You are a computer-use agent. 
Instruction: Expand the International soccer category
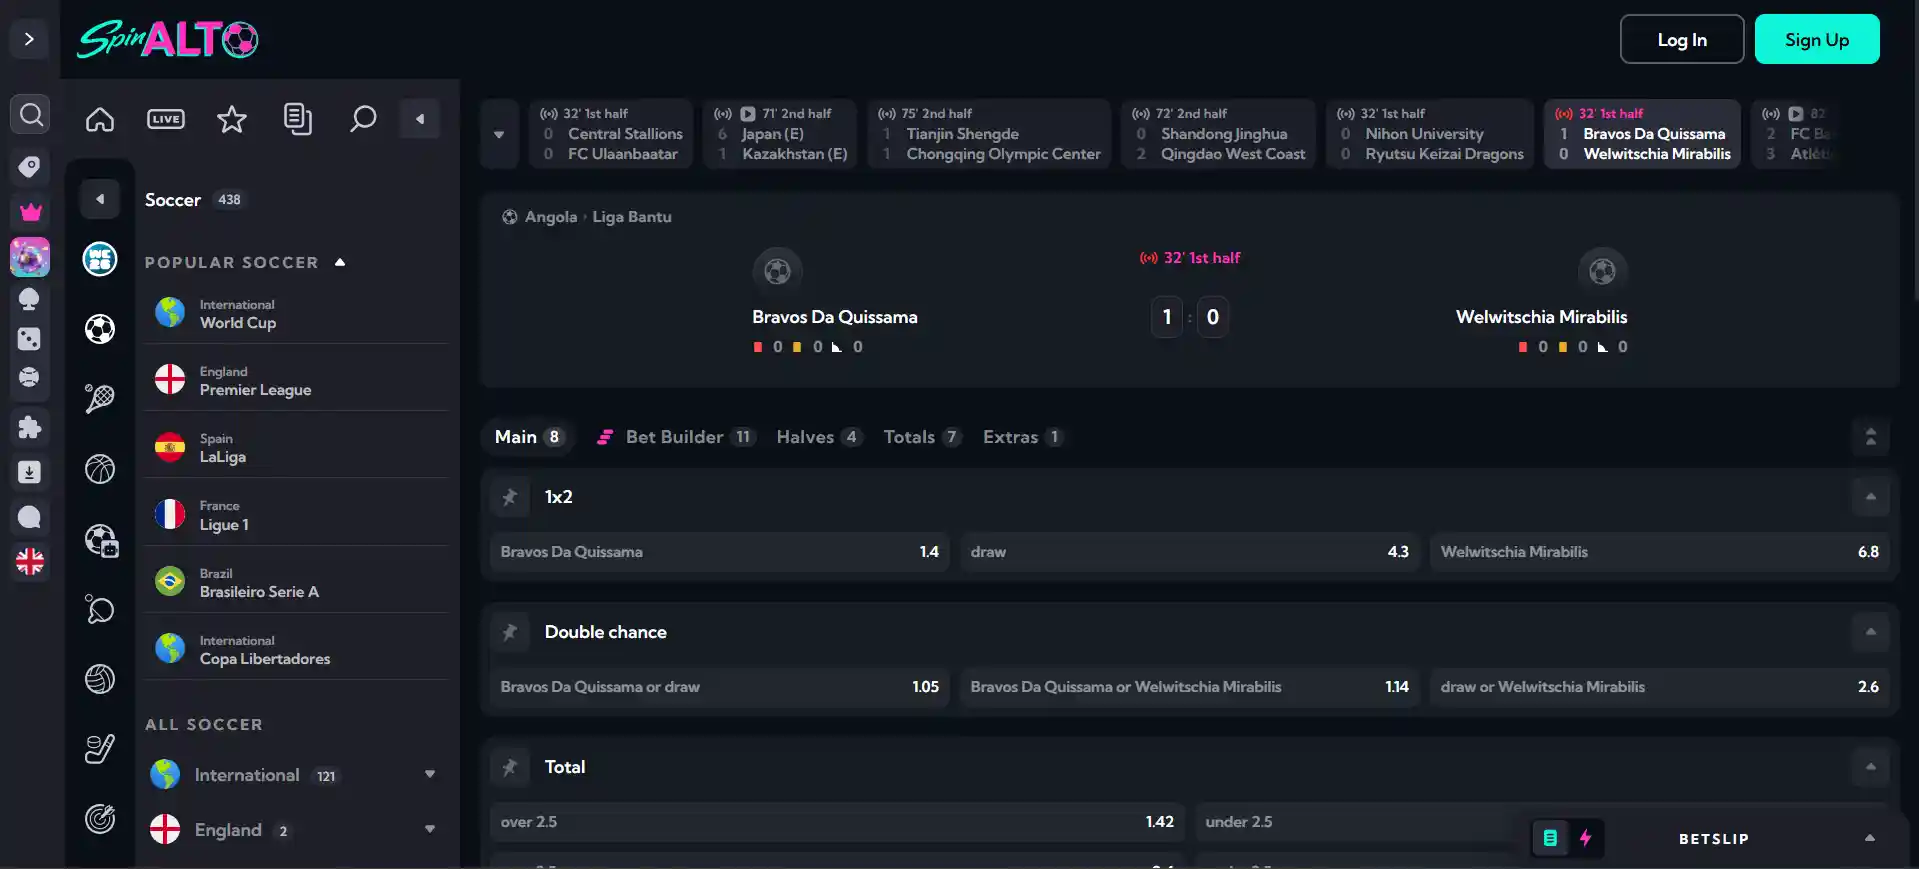coord(296,775)
